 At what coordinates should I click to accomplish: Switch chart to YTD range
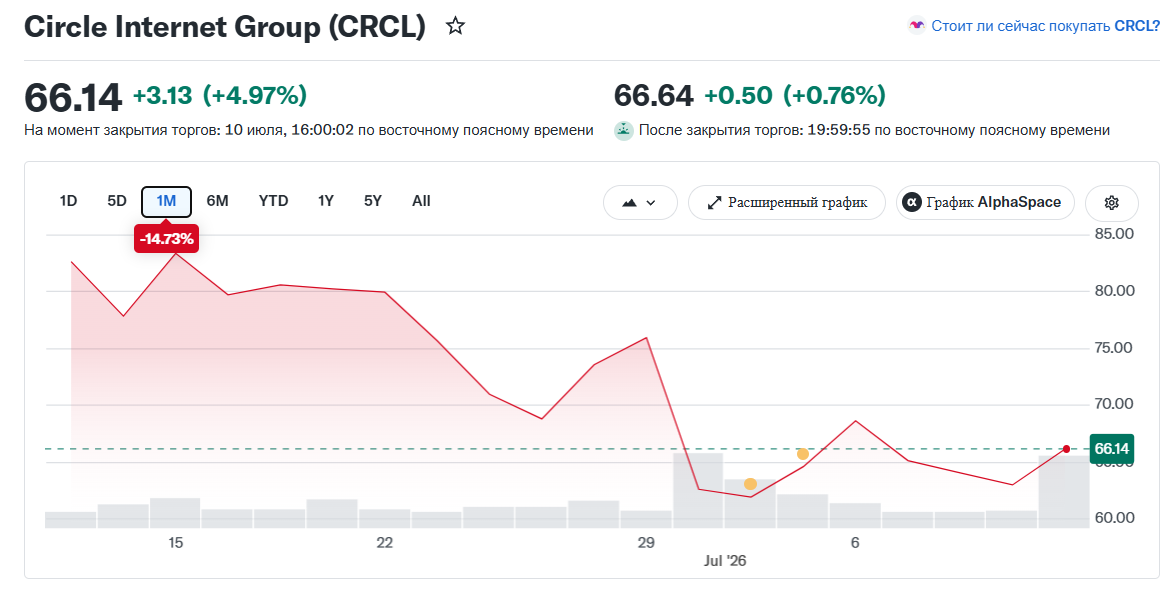(273, 201)
